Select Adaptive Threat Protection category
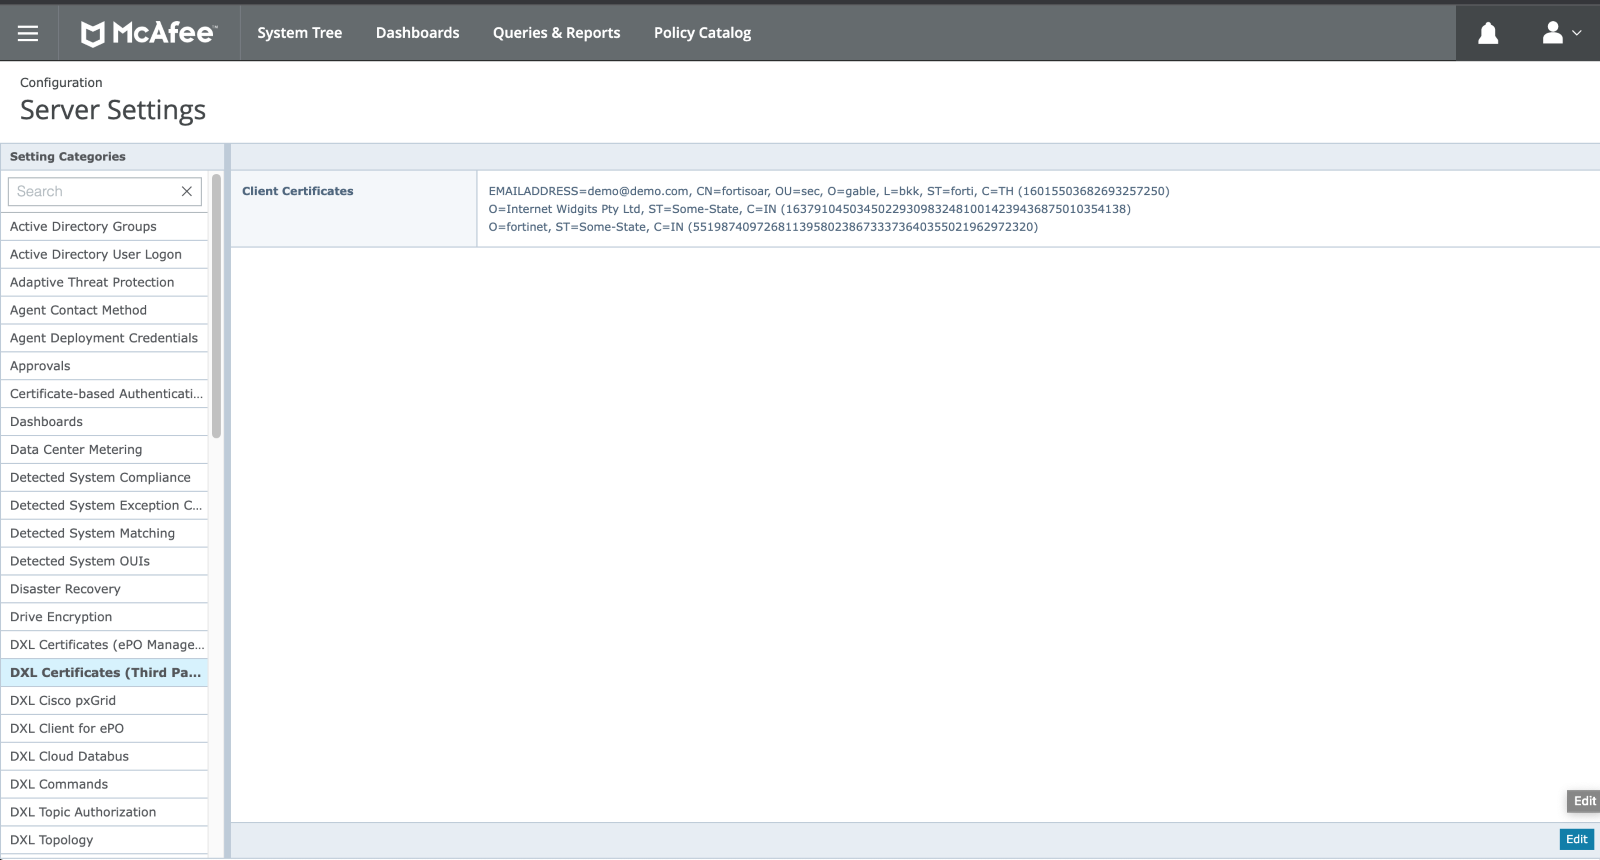Viewport: 1600px width, 860px height. 92,283
